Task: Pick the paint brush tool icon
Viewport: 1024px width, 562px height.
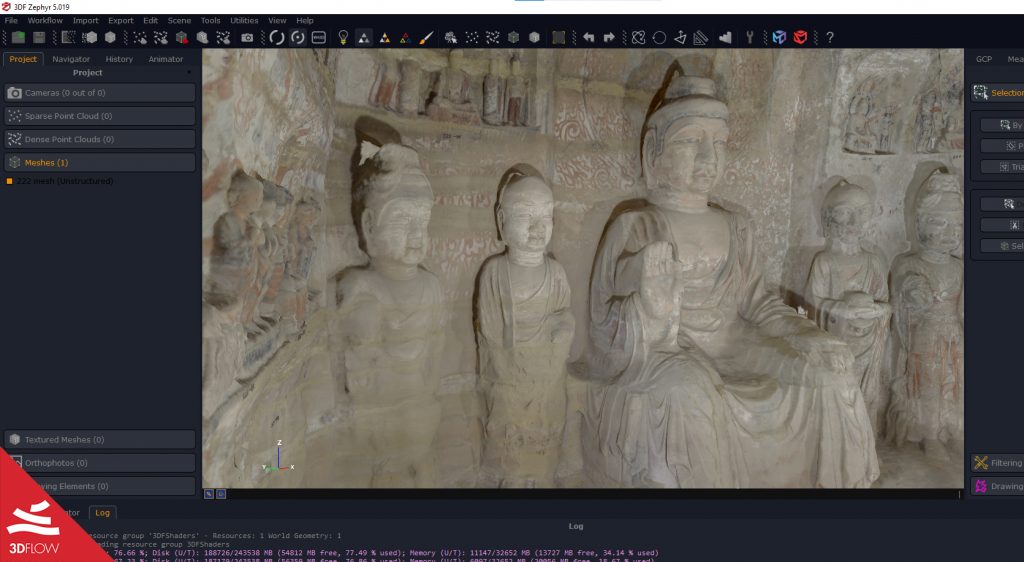Action: 426,38
